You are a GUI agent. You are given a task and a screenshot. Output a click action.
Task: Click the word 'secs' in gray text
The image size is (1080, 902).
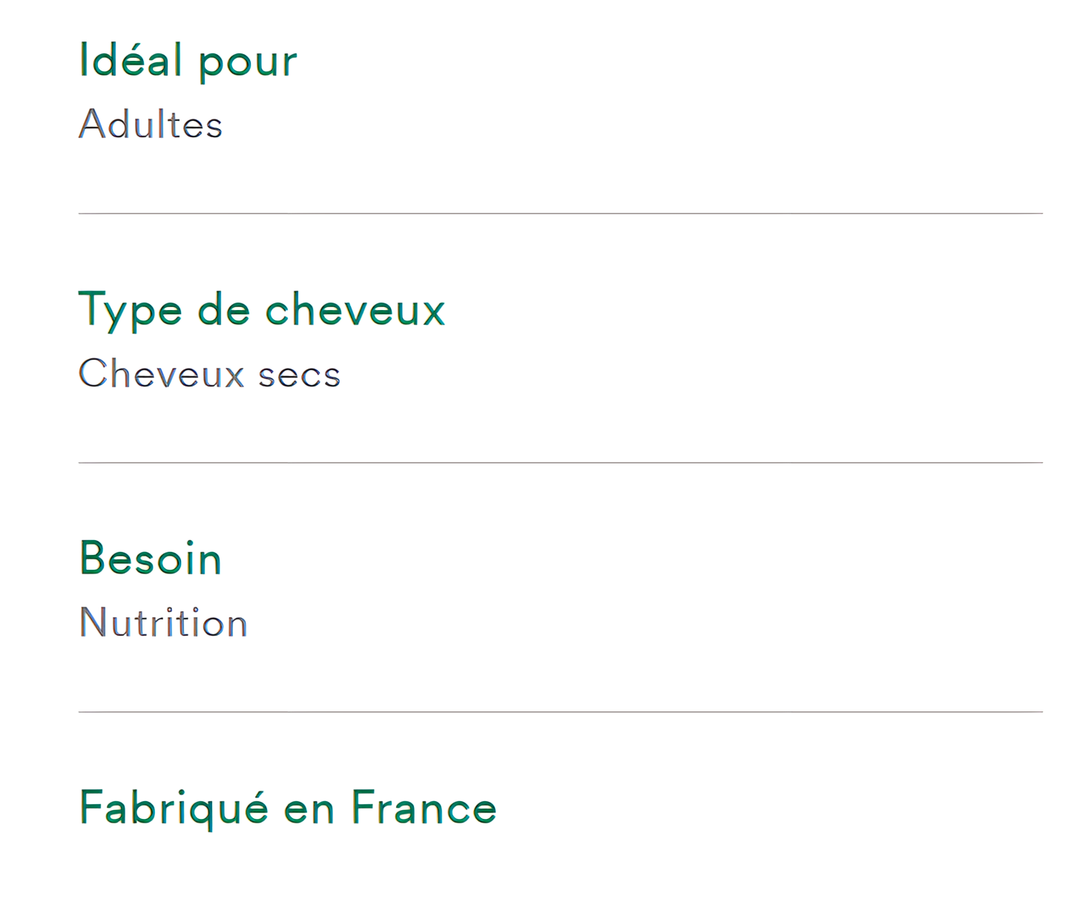click(x=300, y=377)
